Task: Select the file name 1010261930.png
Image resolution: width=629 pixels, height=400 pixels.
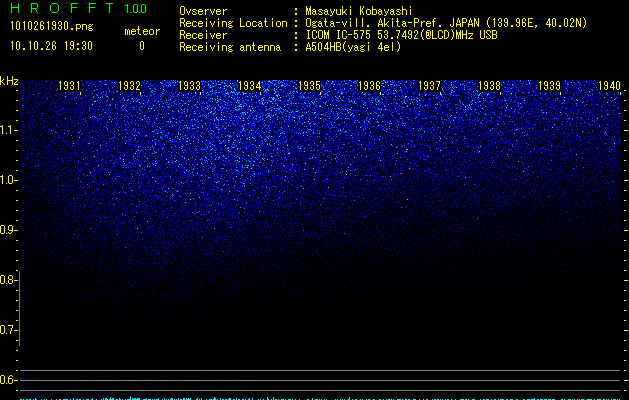Action: [x=52, y=26]
